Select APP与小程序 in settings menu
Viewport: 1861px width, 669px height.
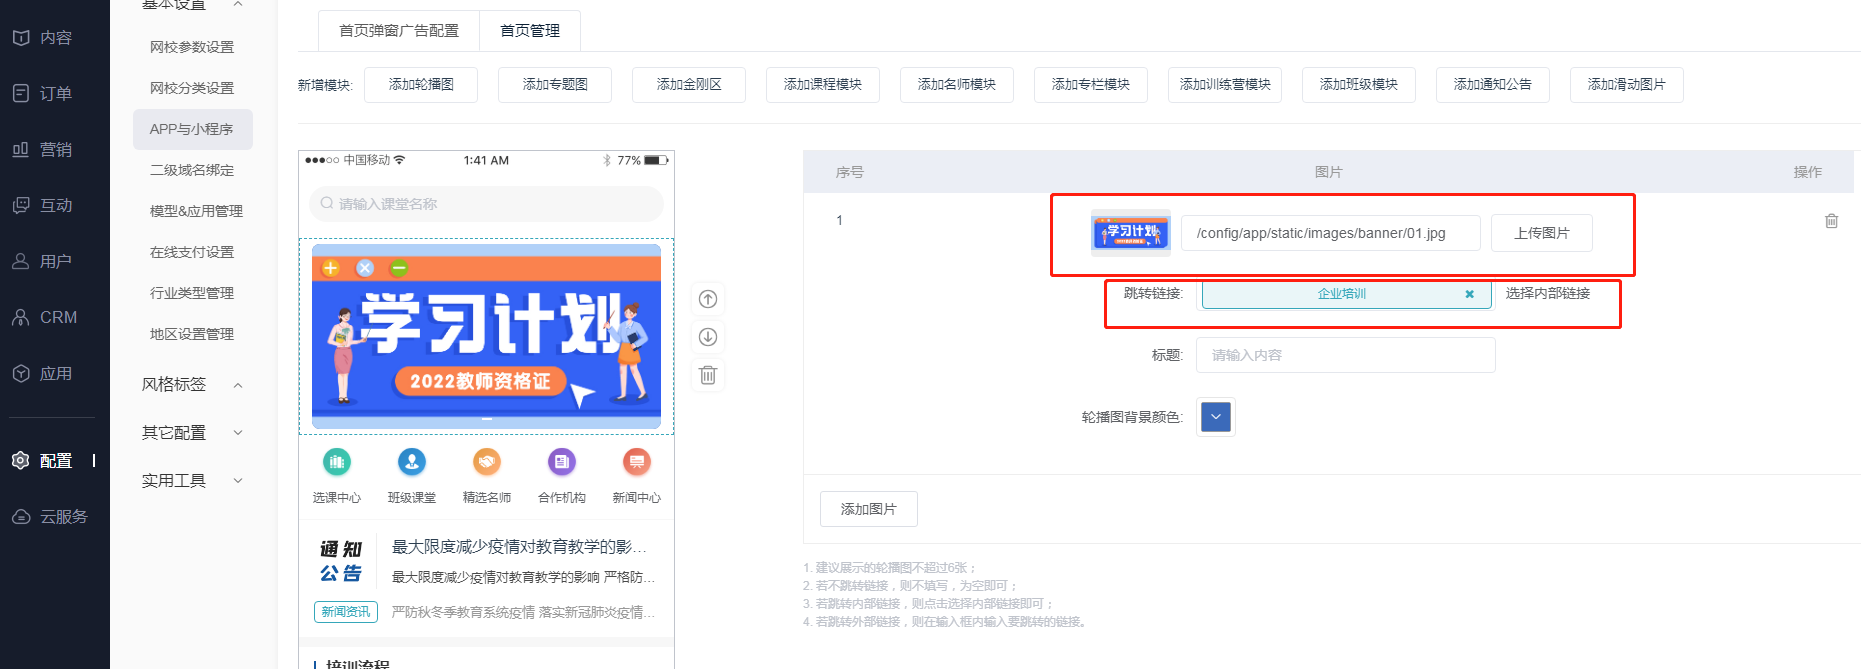(192, 129)
